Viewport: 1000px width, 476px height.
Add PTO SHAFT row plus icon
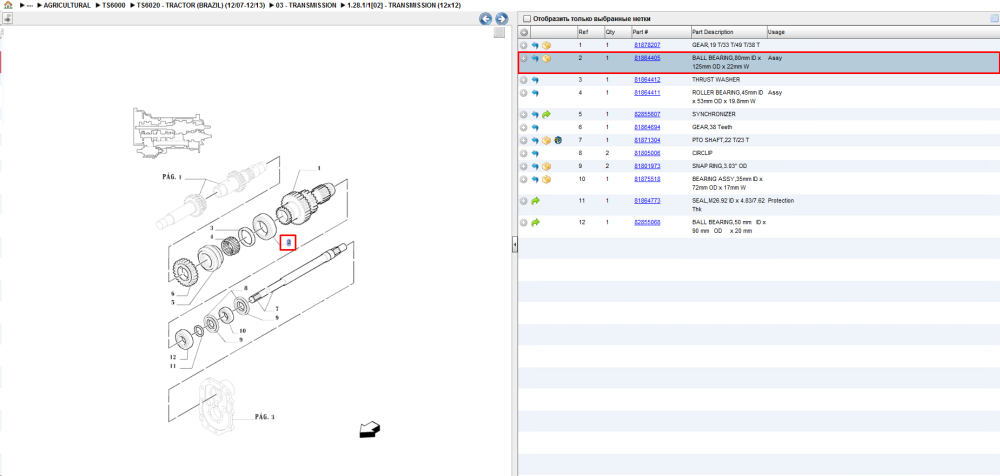coord(524,140)
